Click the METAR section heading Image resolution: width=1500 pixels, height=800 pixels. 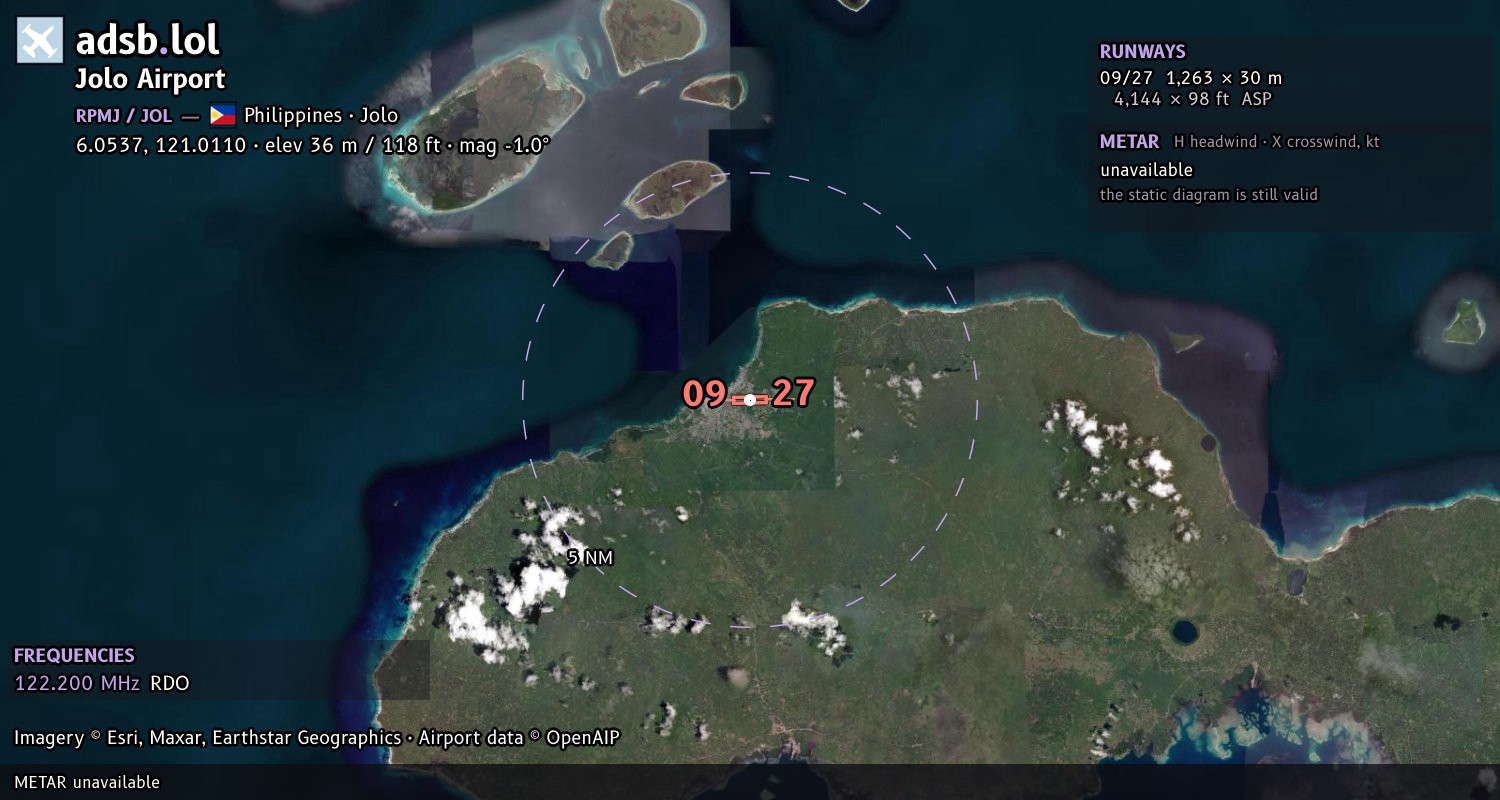point(1129,142)
